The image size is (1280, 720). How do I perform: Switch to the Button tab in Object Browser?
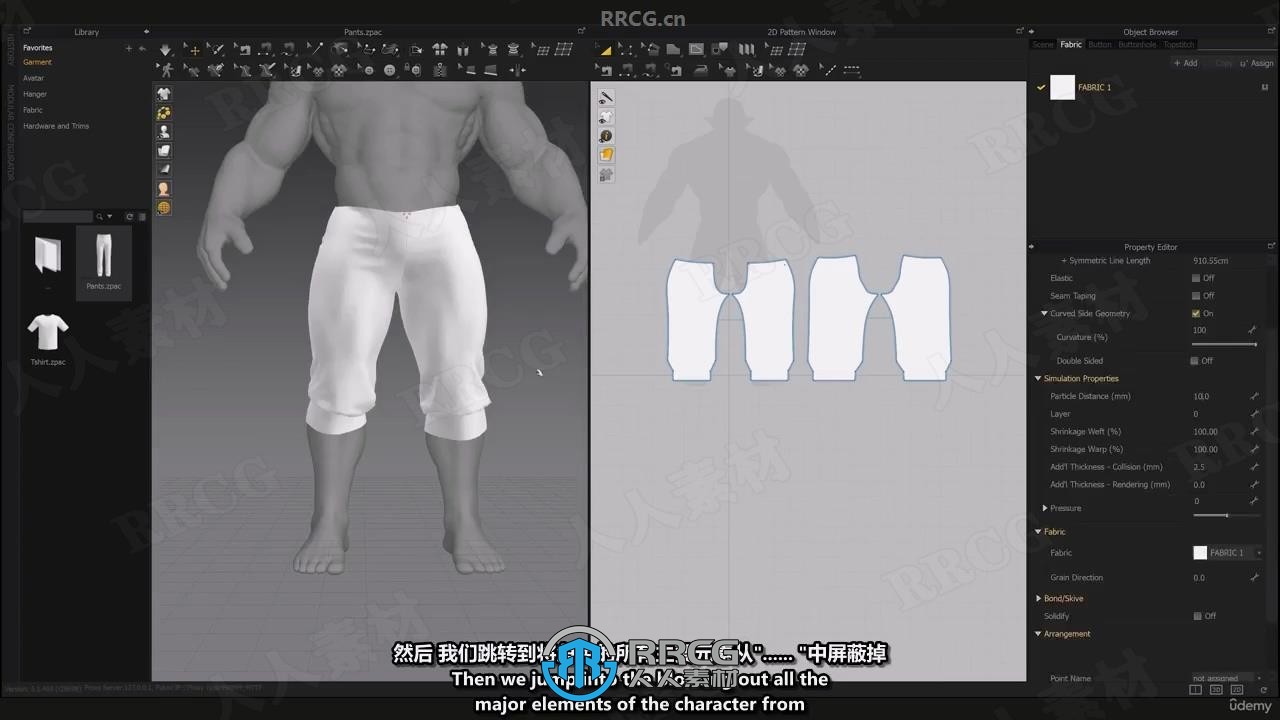click(1100, 44)
